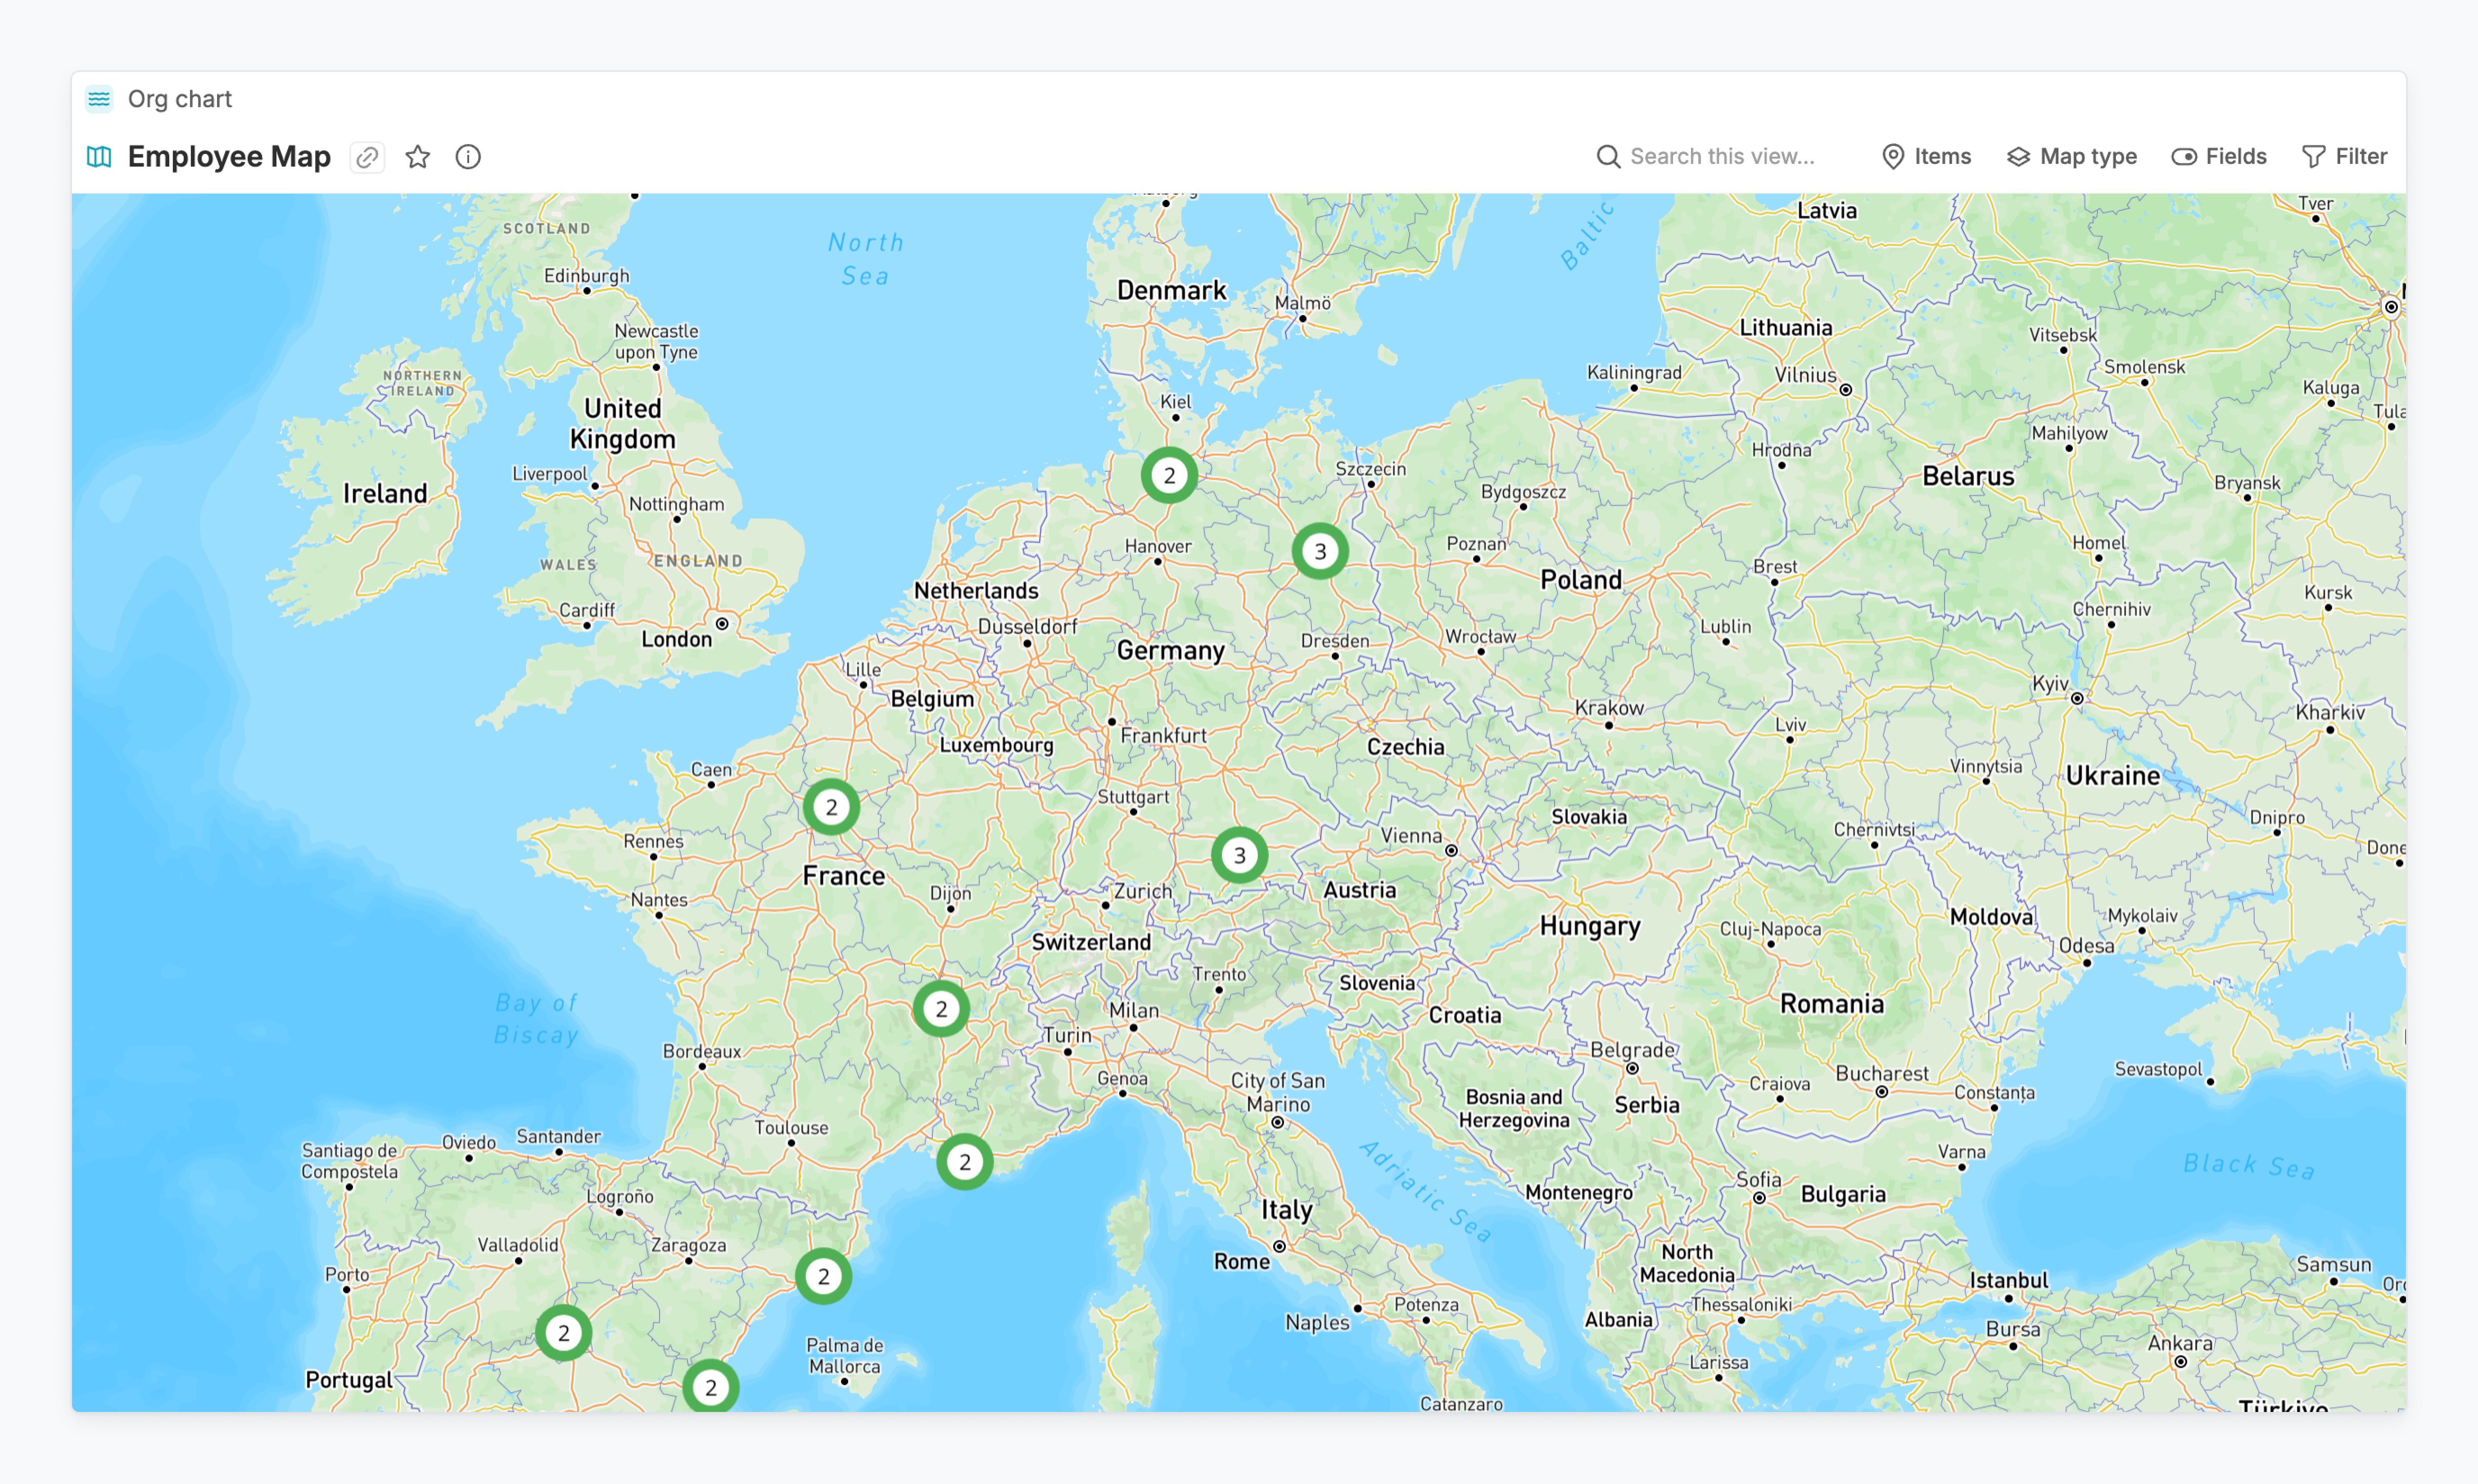Screen dimensions: 2478x1484
Task: Open the Map type layers menu
Action: [2072, 157]
